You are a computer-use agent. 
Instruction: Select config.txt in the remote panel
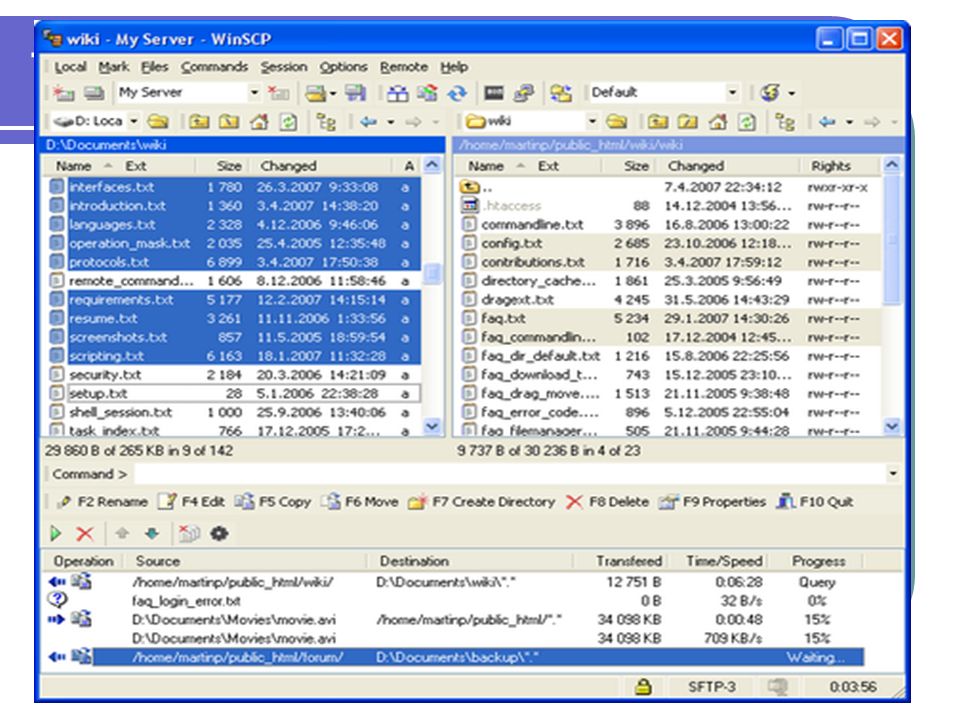point(670,243)
